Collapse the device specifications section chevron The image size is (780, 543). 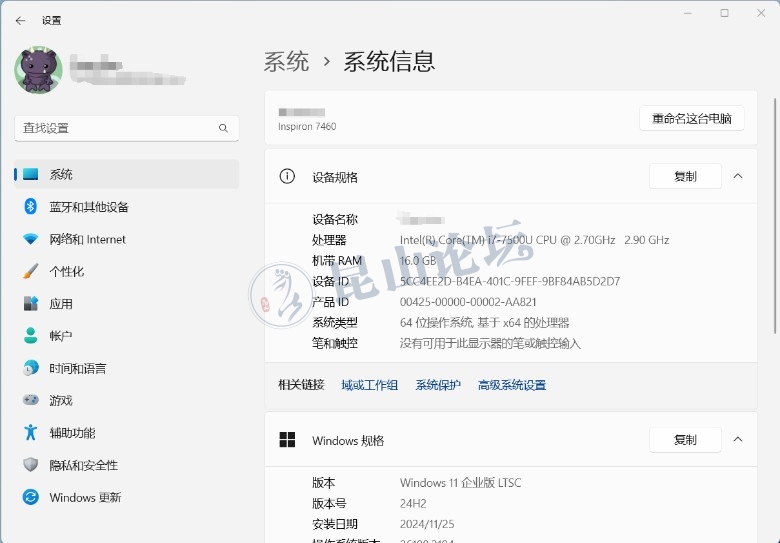(x=738, y=176)
